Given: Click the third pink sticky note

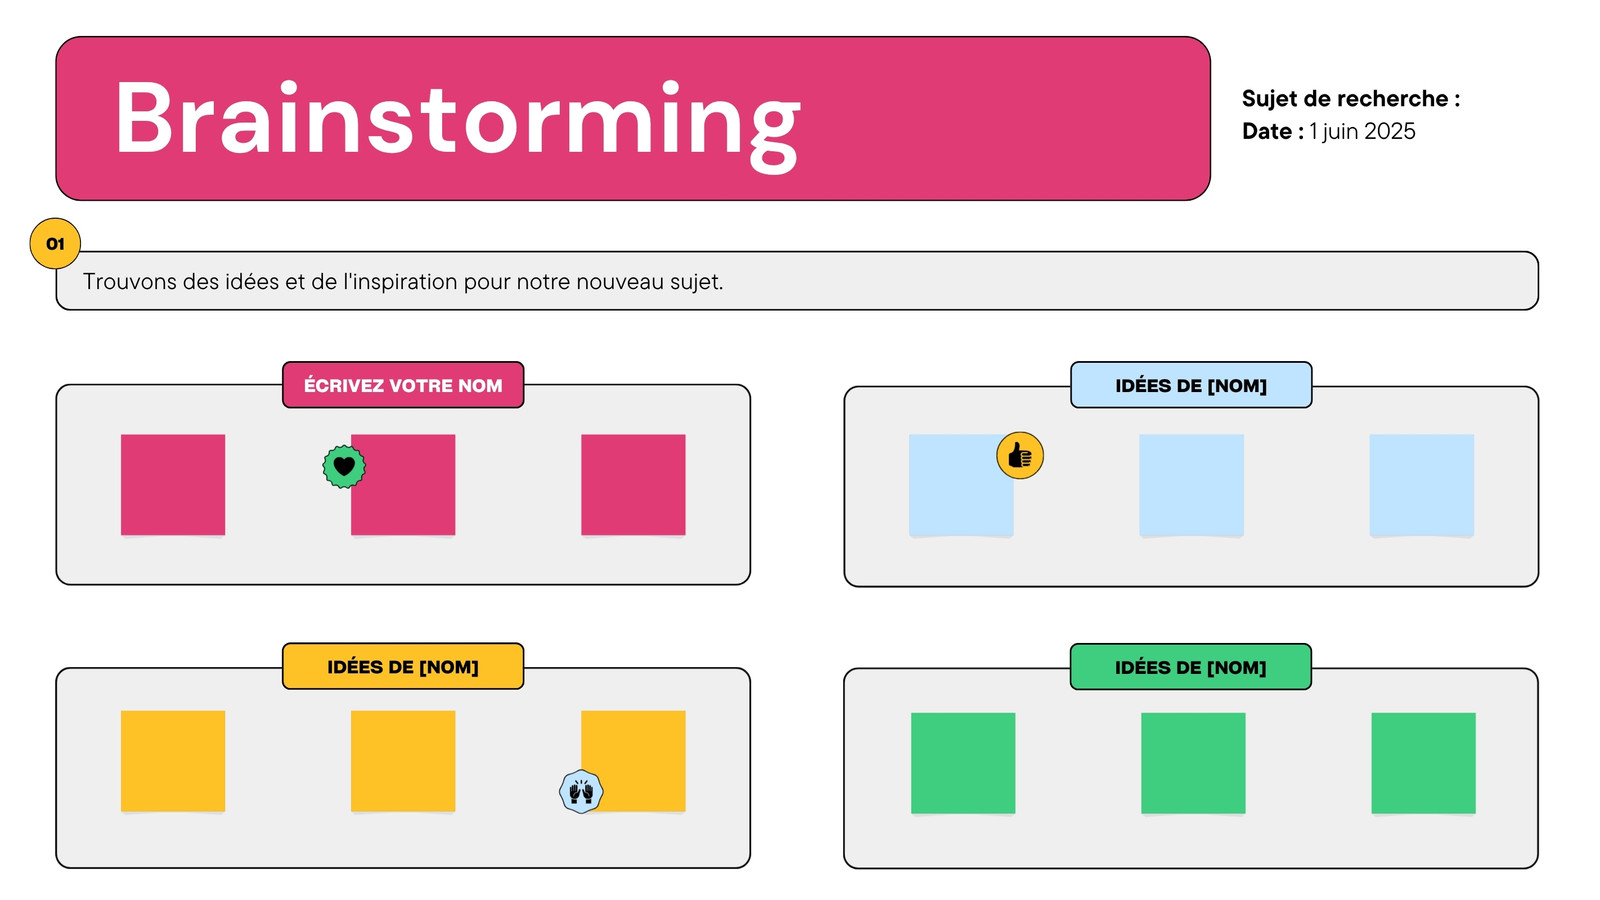Looking at the screenshot, I should tap(633, 485).
